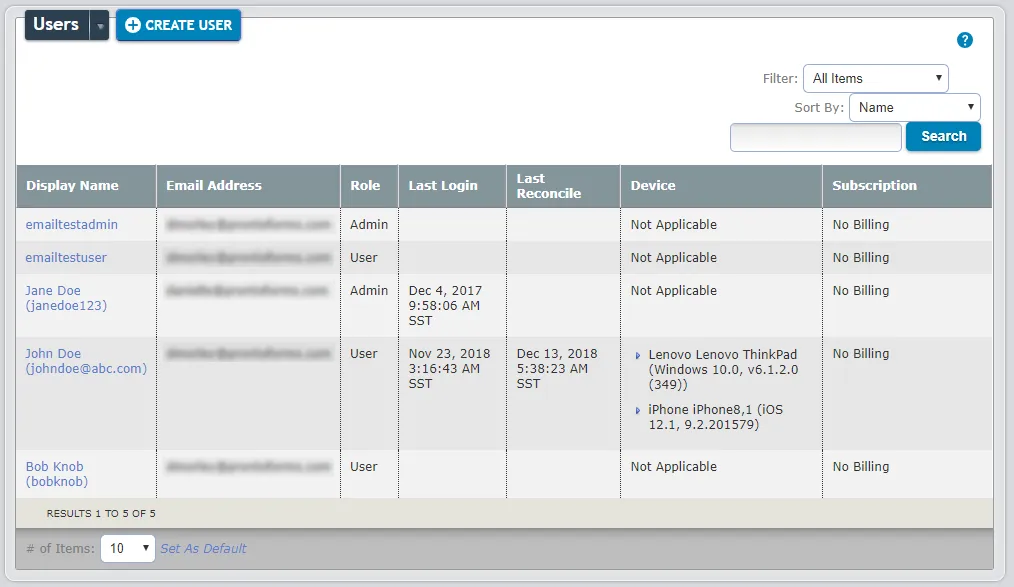Open the number of items dropdown
This screenshot has height=587, width=1014.
(x=127, y=548)
